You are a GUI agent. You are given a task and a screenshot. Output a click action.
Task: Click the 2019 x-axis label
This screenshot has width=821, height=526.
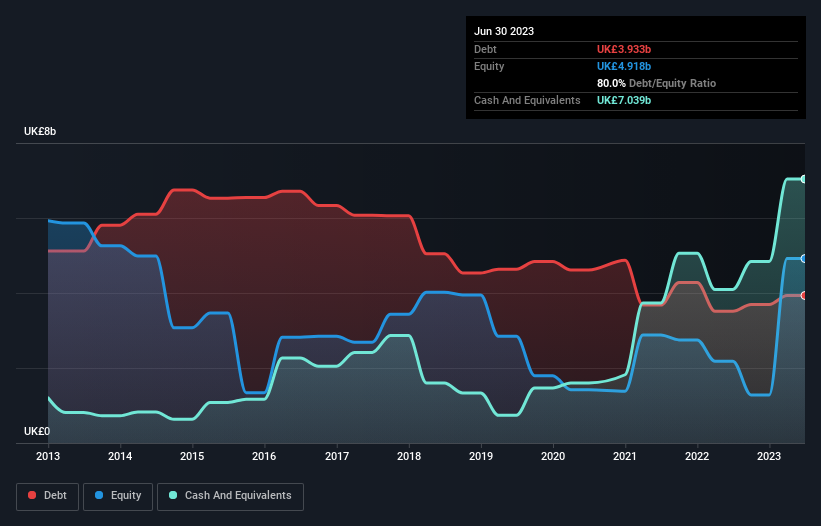point(481,456)
